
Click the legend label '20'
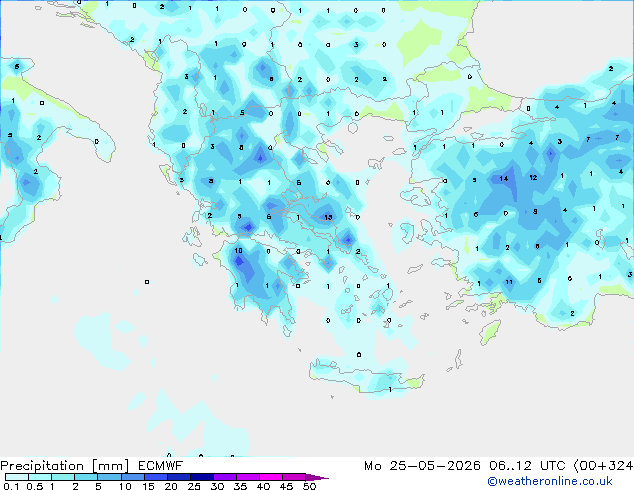tap(171, 486)
